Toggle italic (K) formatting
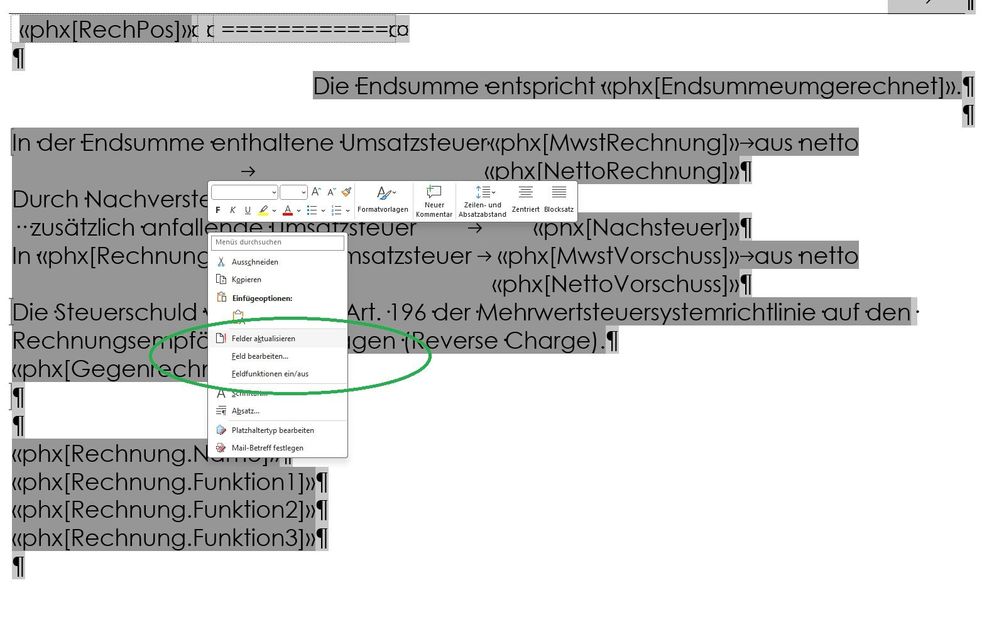999x639 pixels. (233, 211)
